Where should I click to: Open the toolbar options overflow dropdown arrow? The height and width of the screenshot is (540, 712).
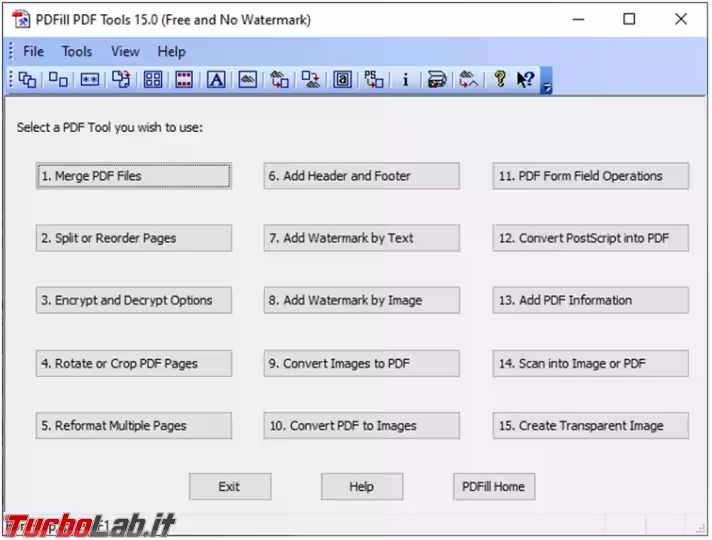point(547,81)
